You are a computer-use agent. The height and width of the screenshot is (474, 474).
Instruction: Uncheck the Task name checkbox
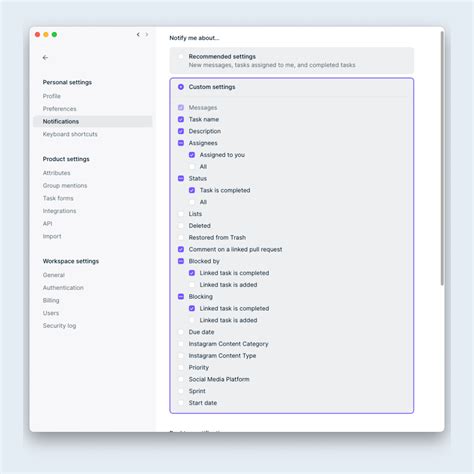click(x=181, y=119)
